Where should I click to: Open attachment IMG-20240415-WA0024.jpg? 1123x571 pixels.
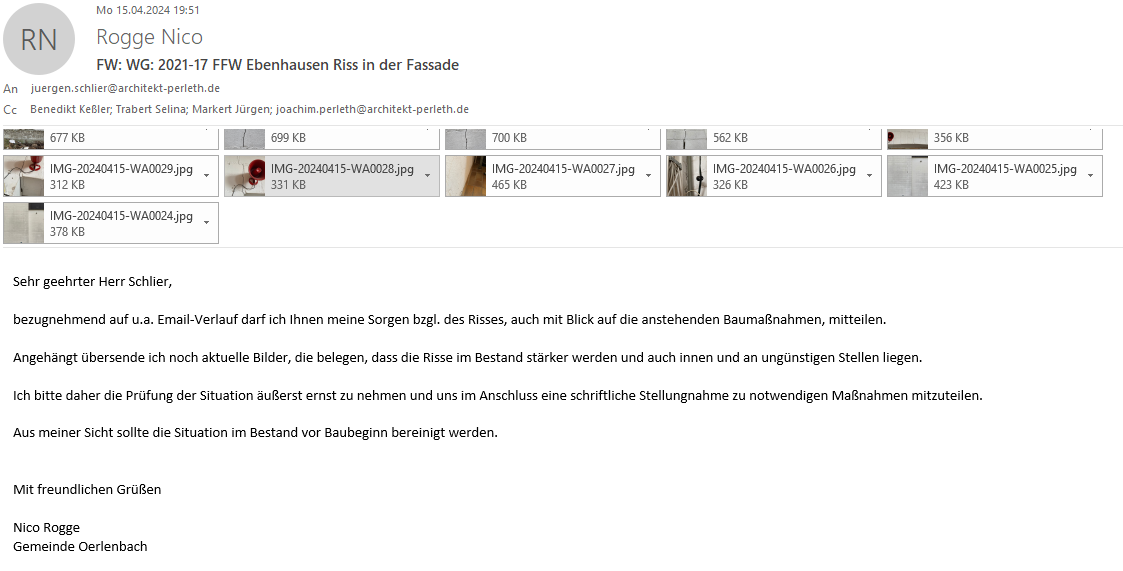click(111, 223)
